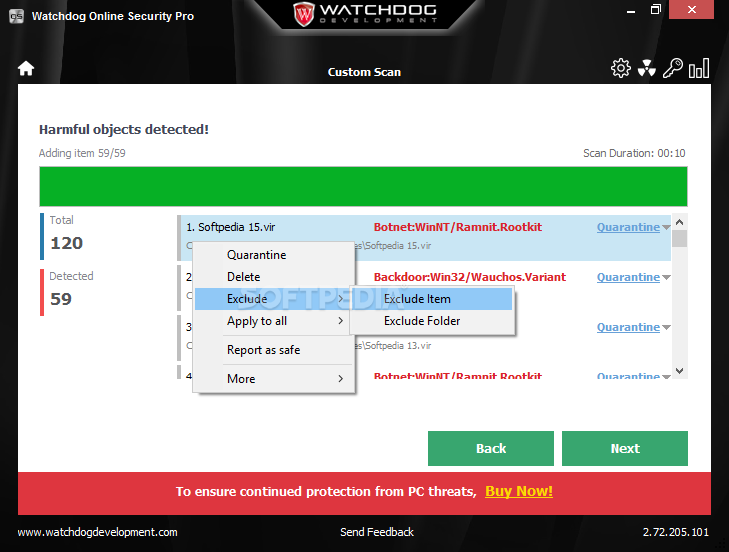Open license key icon
The image size is (729, 552).
tap(673, 68)
